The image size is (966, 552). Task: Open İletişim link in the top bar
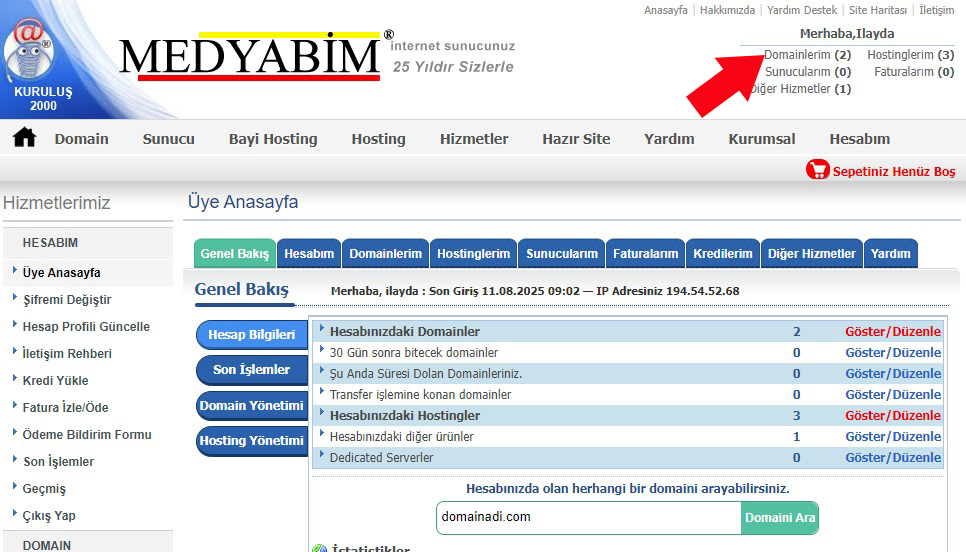936,10
